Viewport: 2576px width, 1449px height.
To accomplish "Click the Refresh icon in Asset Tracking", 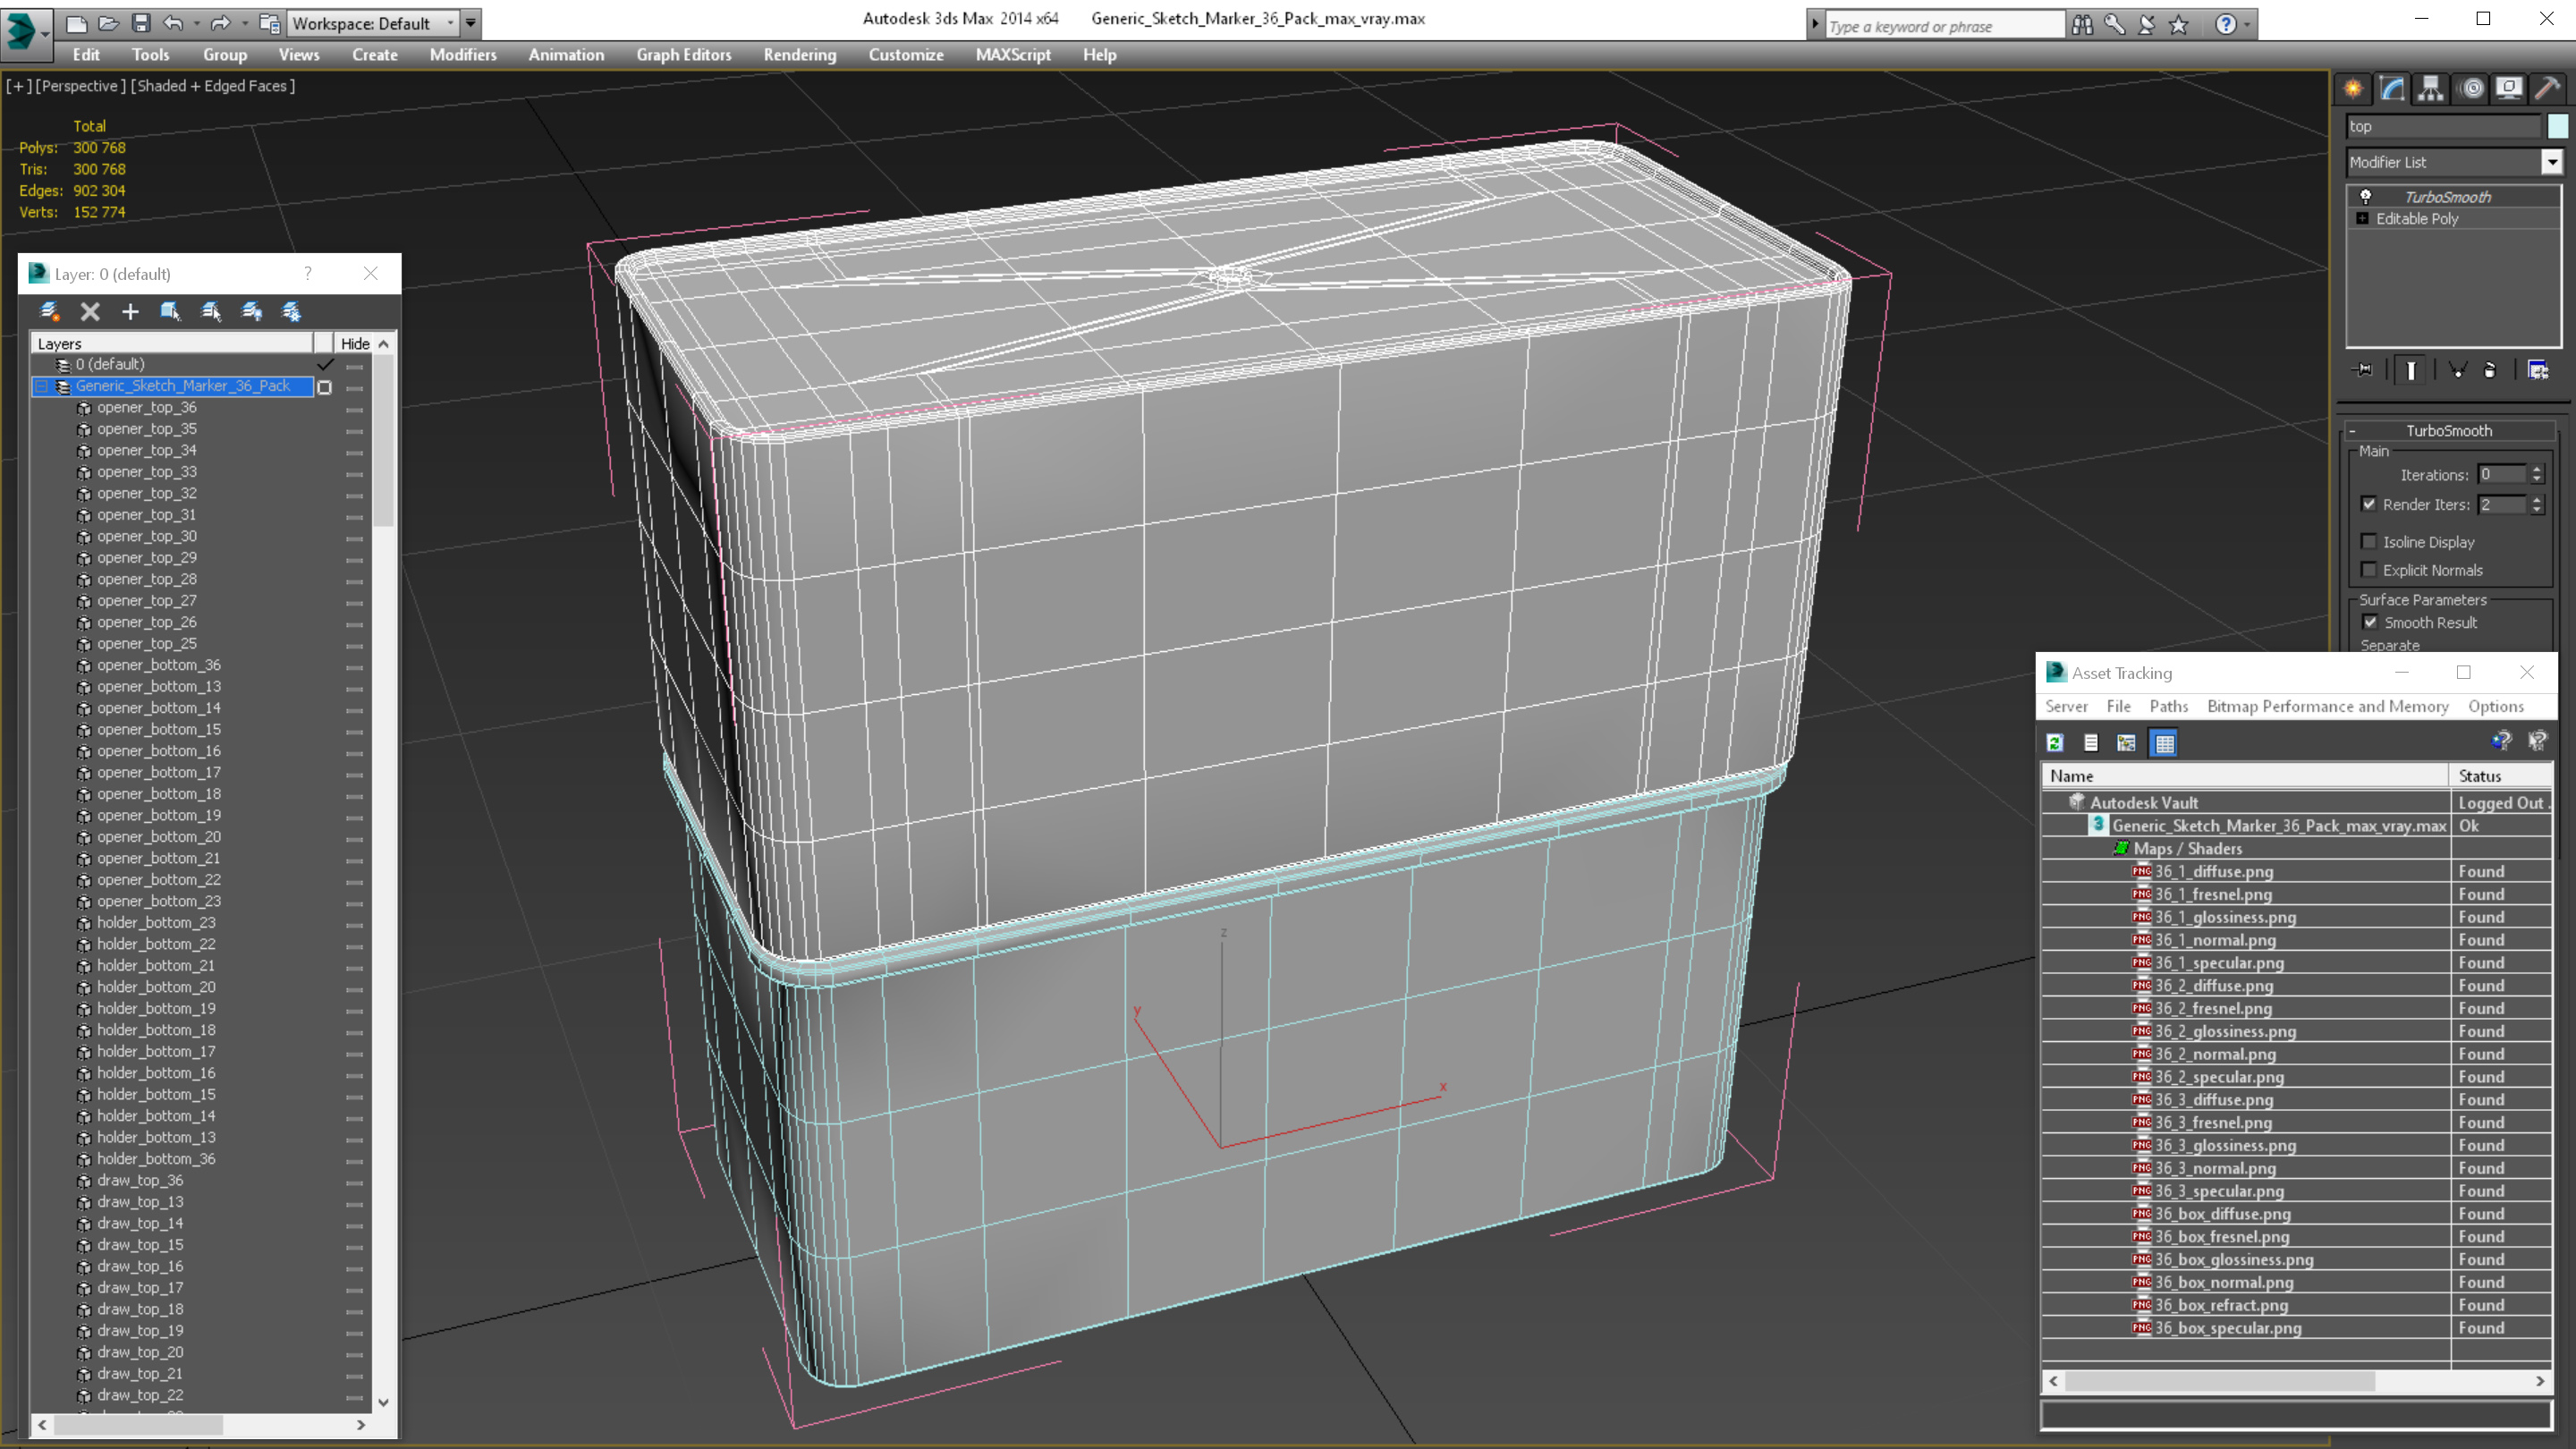I will point(2055,743).
